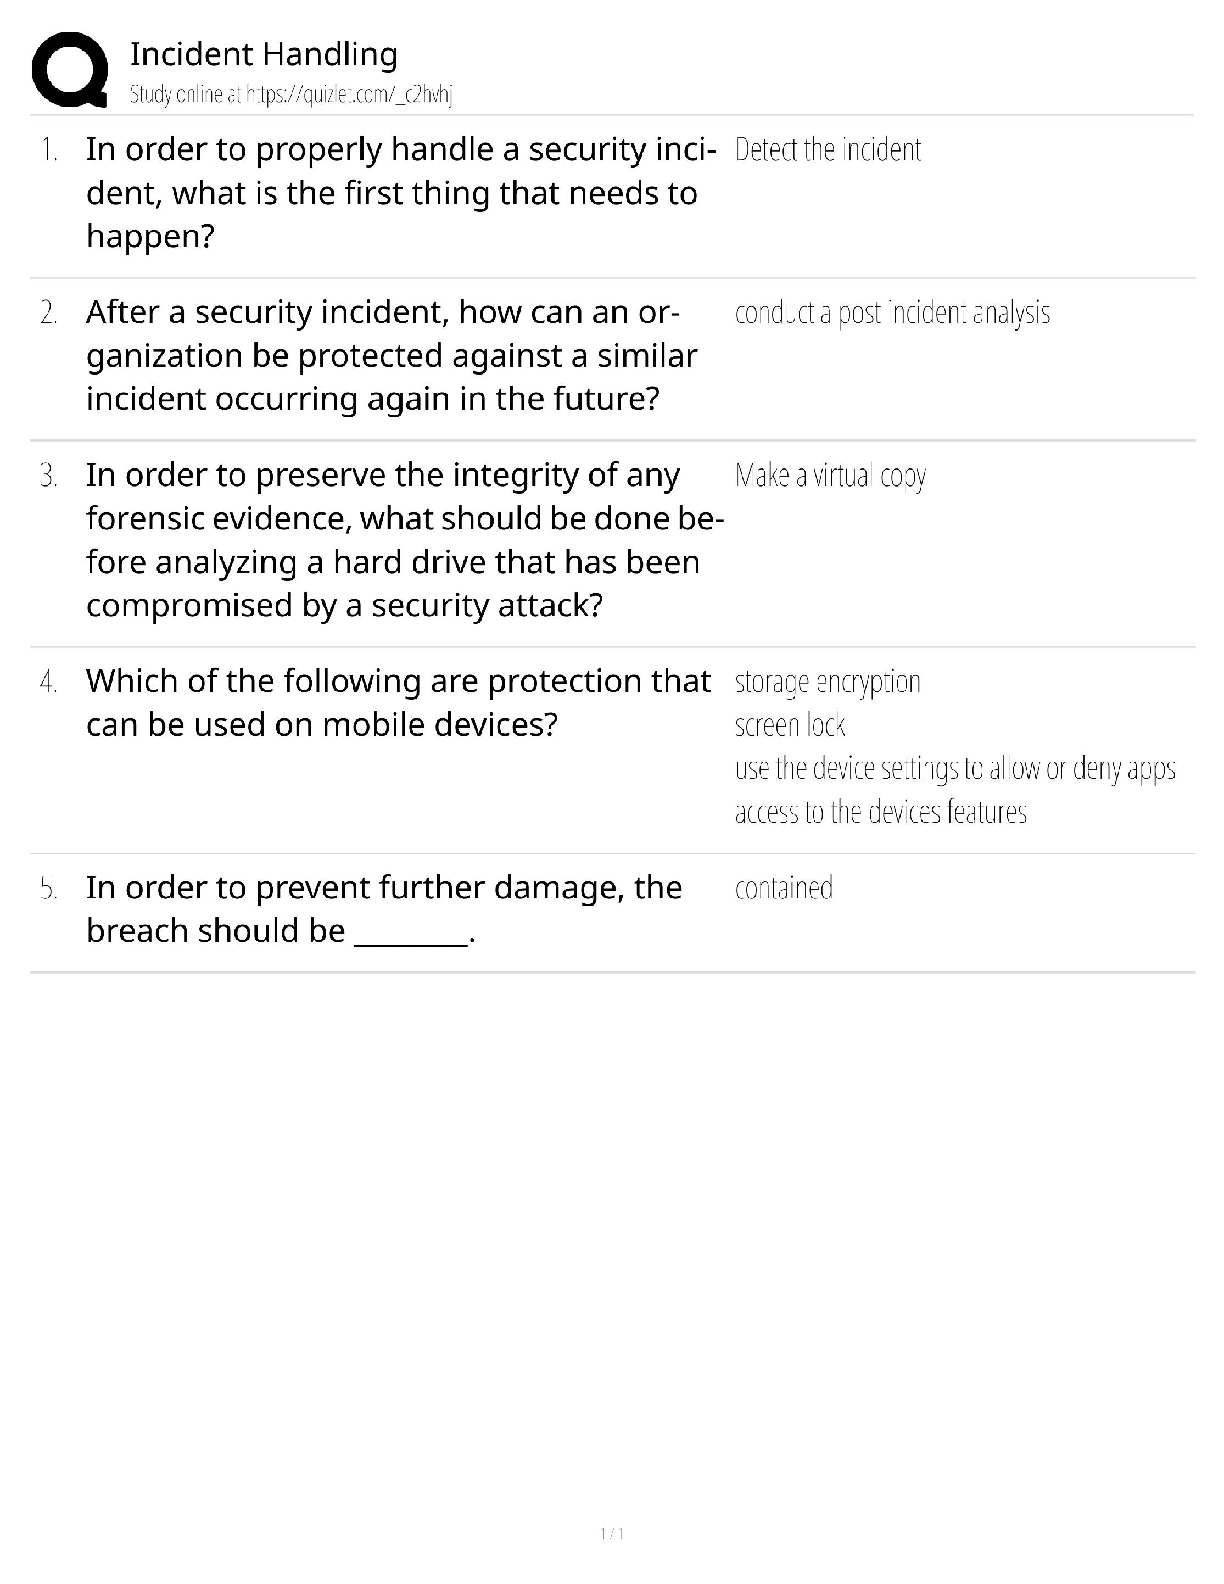Click the number '1.' beside first question
The image size is (1224, 1584).
click(48, 150)
